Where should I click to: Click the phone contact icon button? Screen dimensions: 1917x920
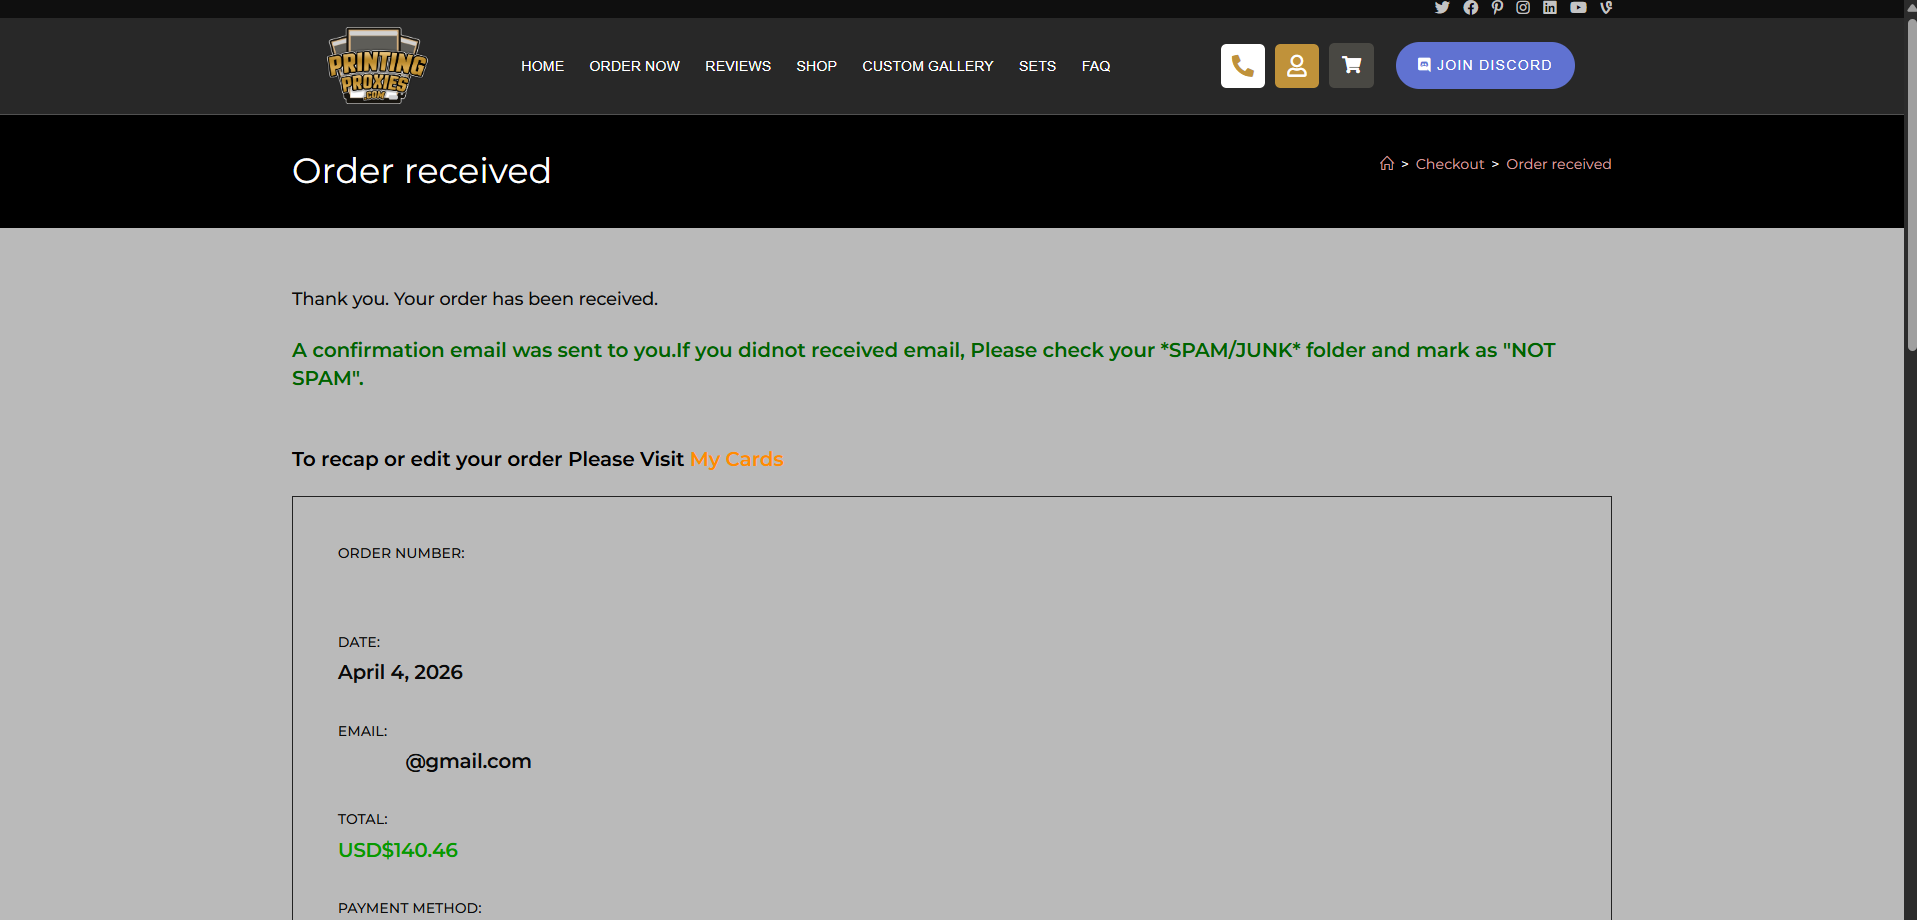point(1243,66)
